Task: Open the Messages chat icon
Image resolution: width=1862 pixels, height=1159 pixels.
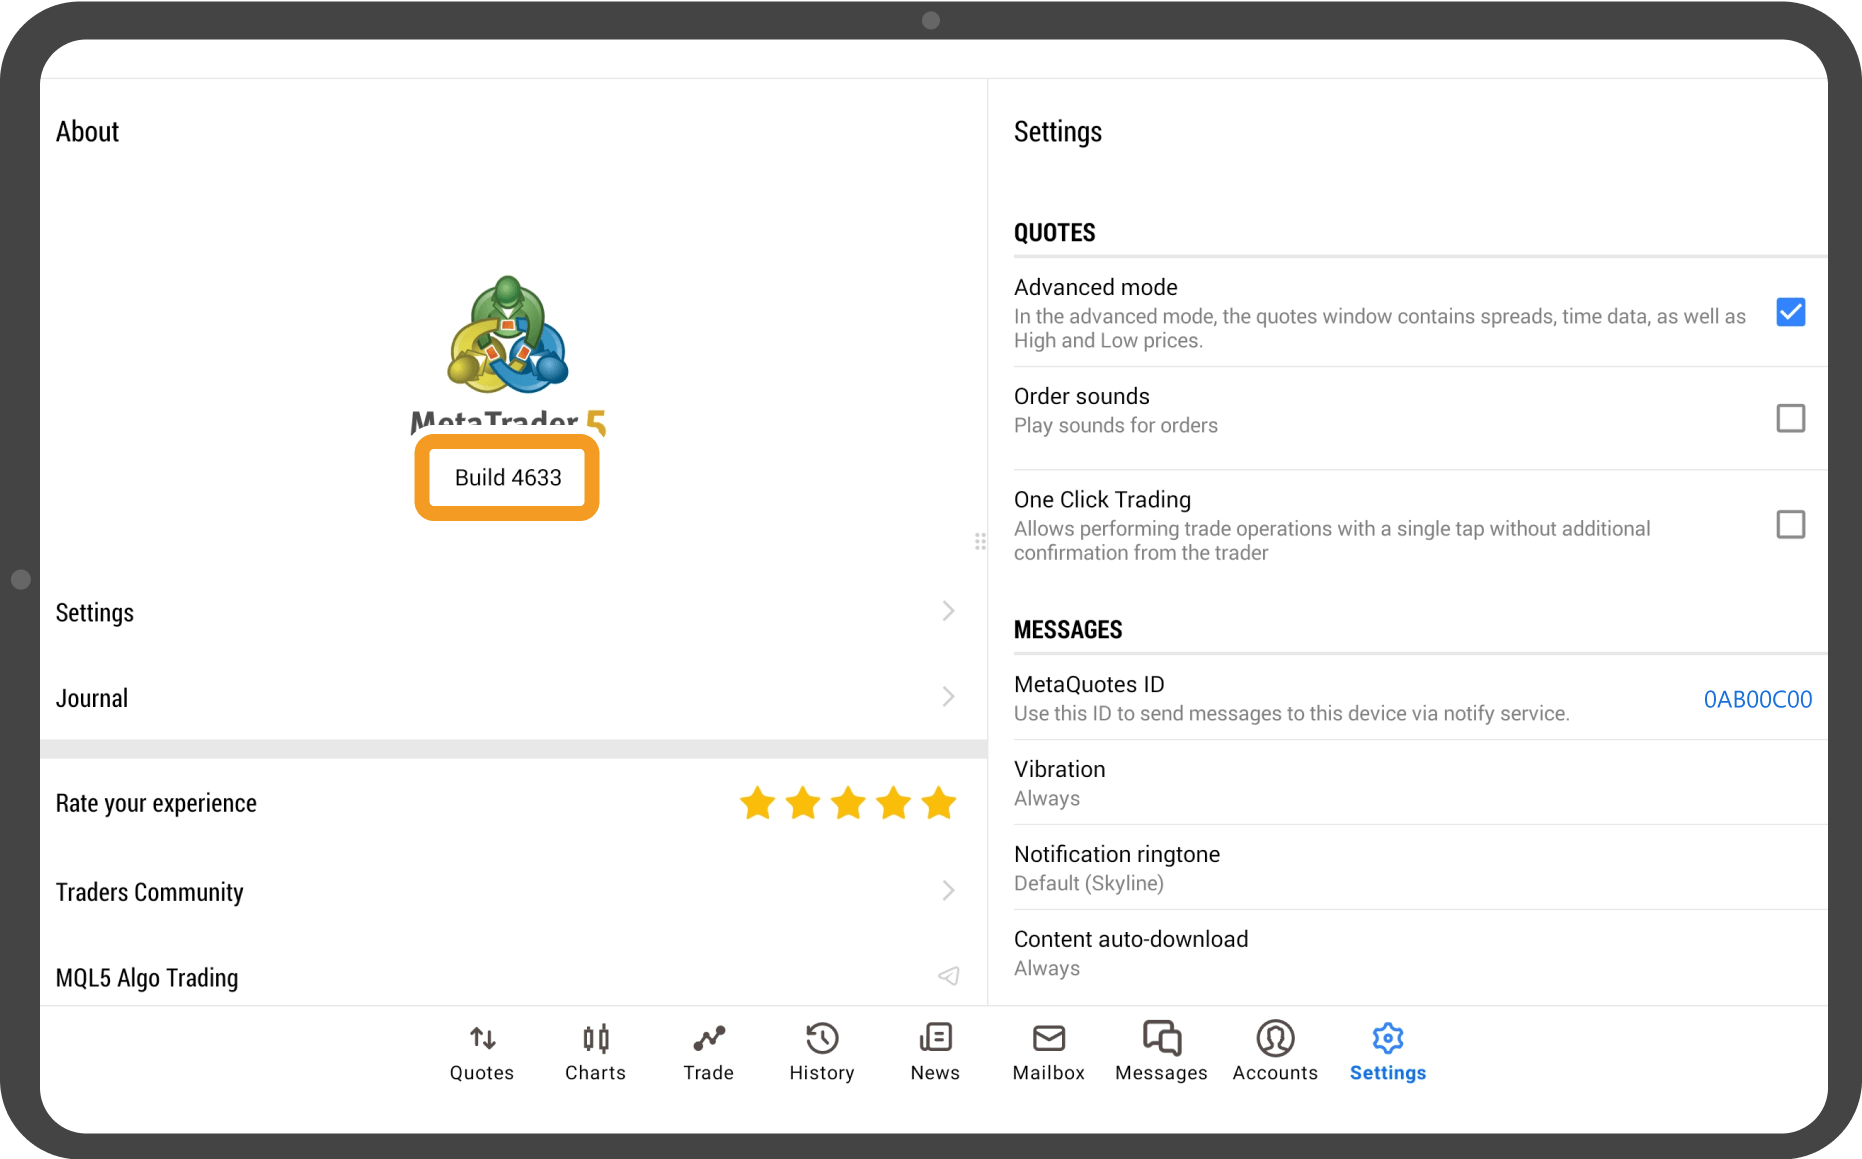Action: [x=1162, y=1038]
